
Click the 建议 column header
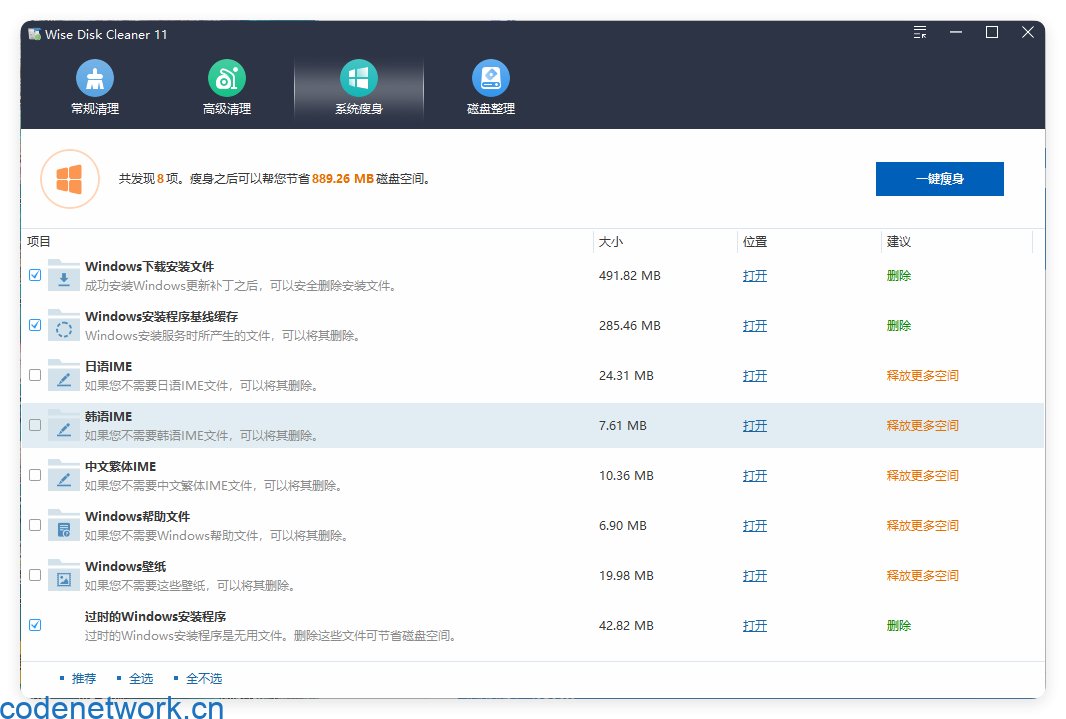(899, 241)
